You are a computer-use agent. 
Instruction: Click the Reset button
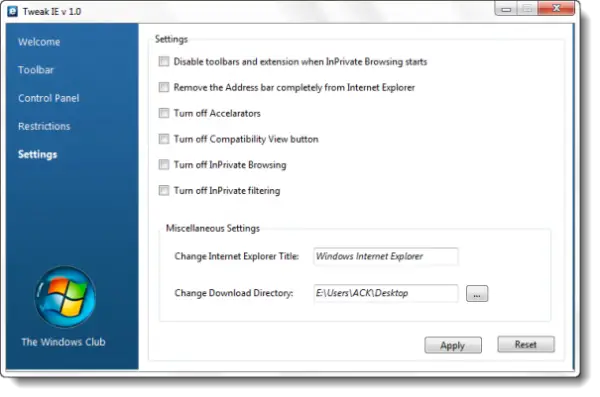pos(526,344)
